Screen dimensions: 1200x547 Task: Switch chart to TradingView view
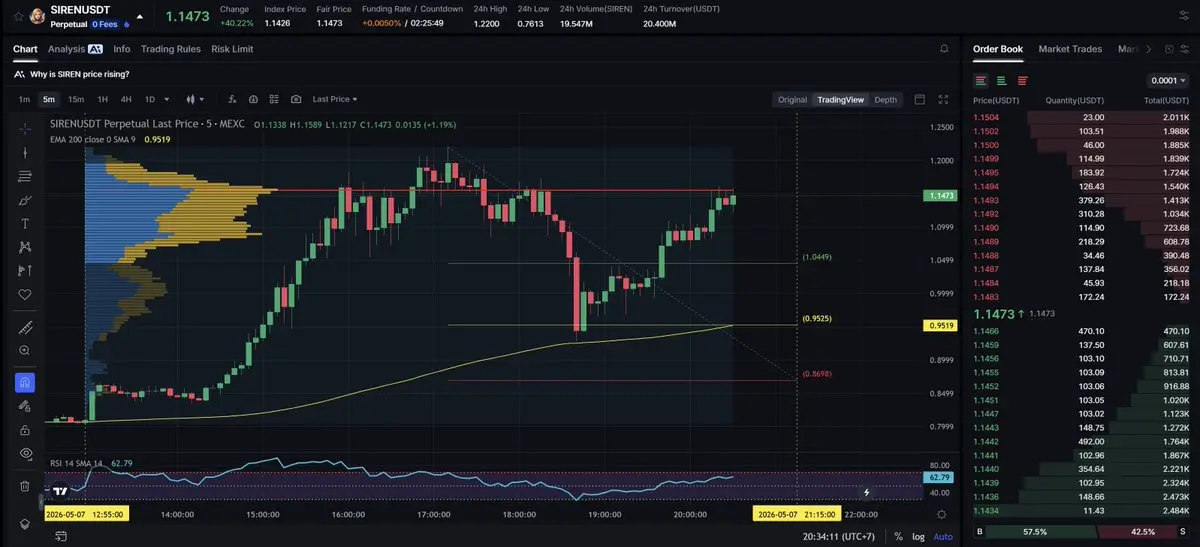[840, 99]
